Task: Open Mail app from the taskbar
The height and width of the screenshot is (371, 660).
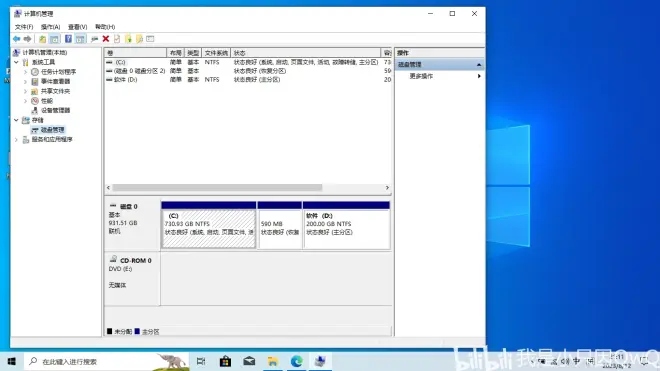Action: pyautogui.click(x=249, y=361)
